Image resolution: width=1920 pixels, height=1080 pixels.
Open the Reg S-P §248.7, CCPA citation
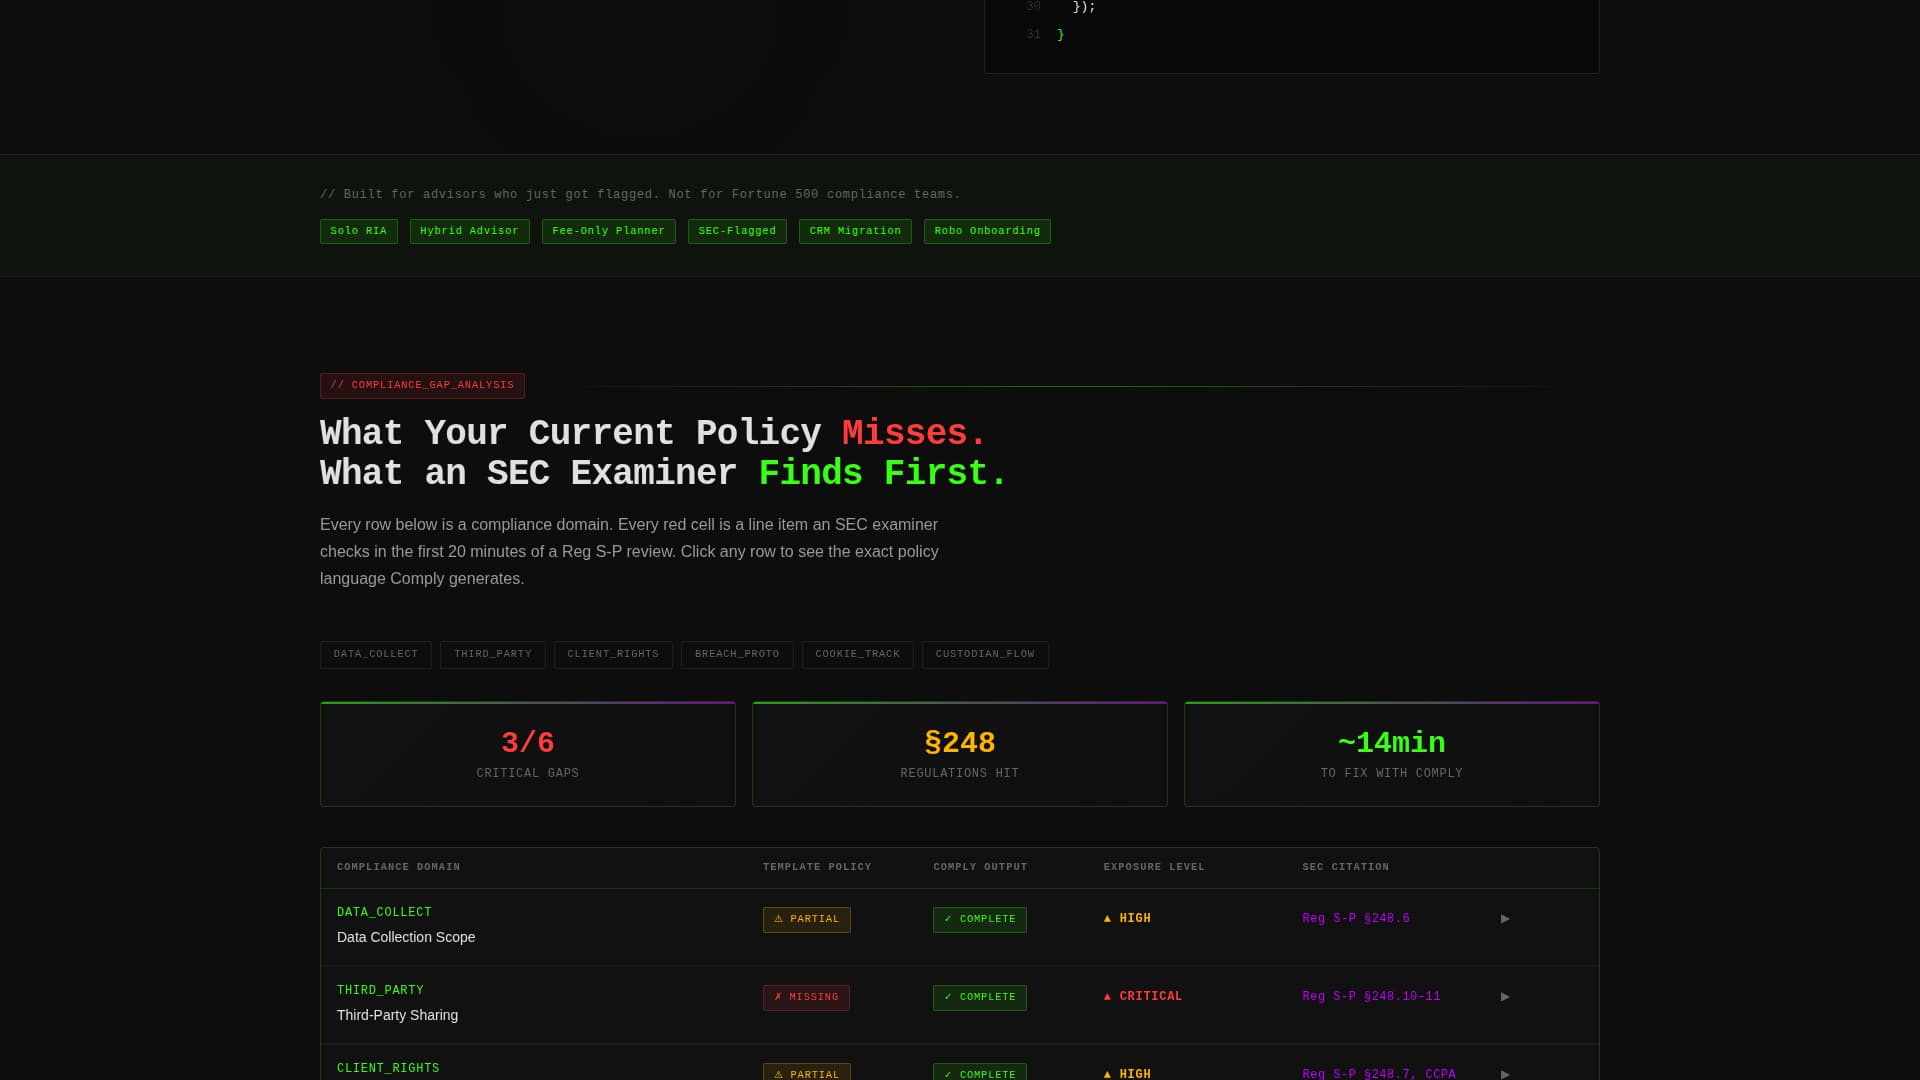pos(1379,1074)
